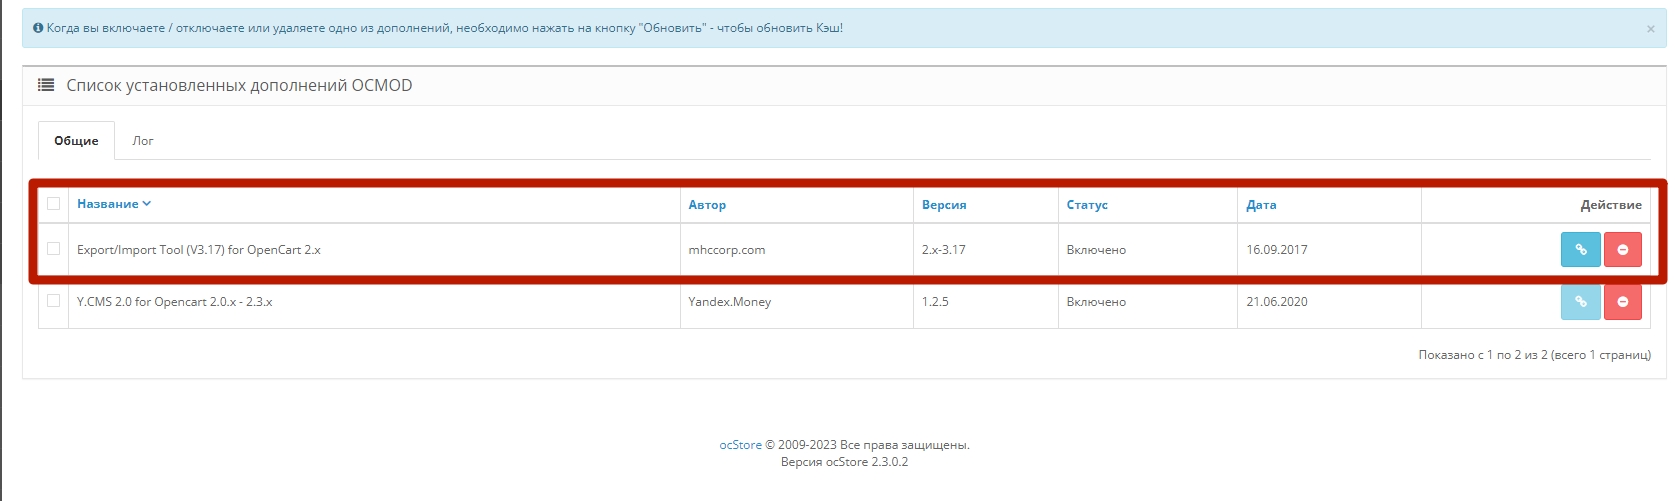Open the blue link button for Export/Import Tool
Viewport: 1675px width, 501px height.
point(1580,250)
